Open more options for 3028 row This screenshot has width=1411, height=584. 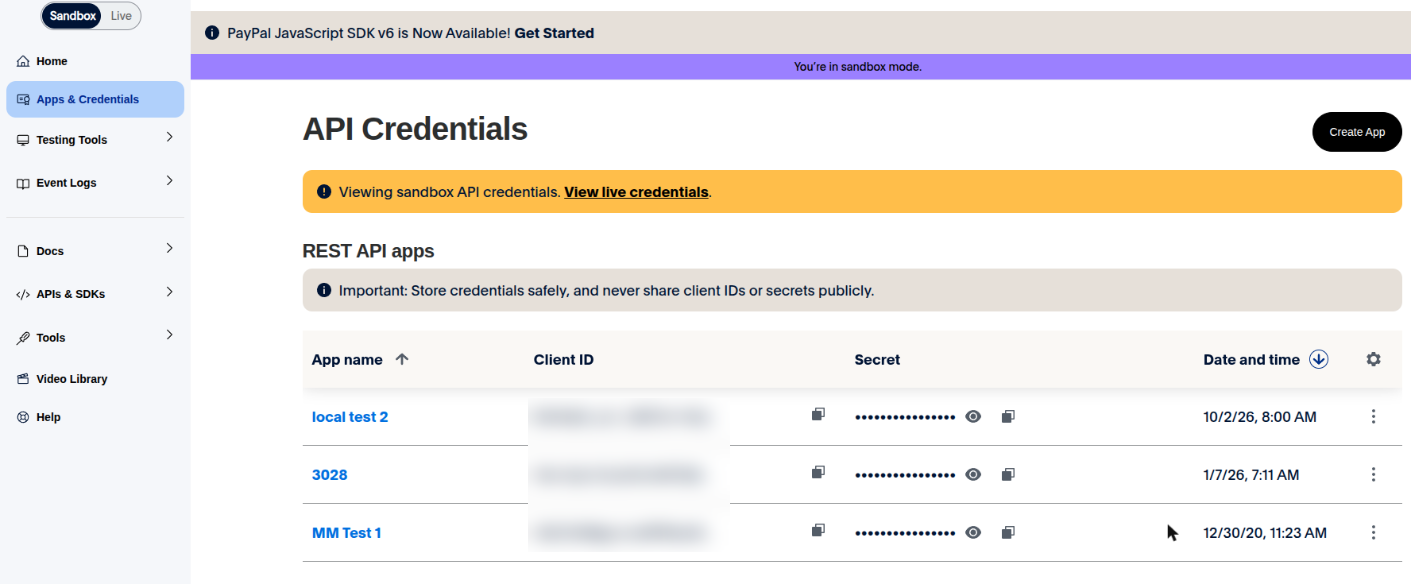pyautogui.click(x=1373, y=475)
